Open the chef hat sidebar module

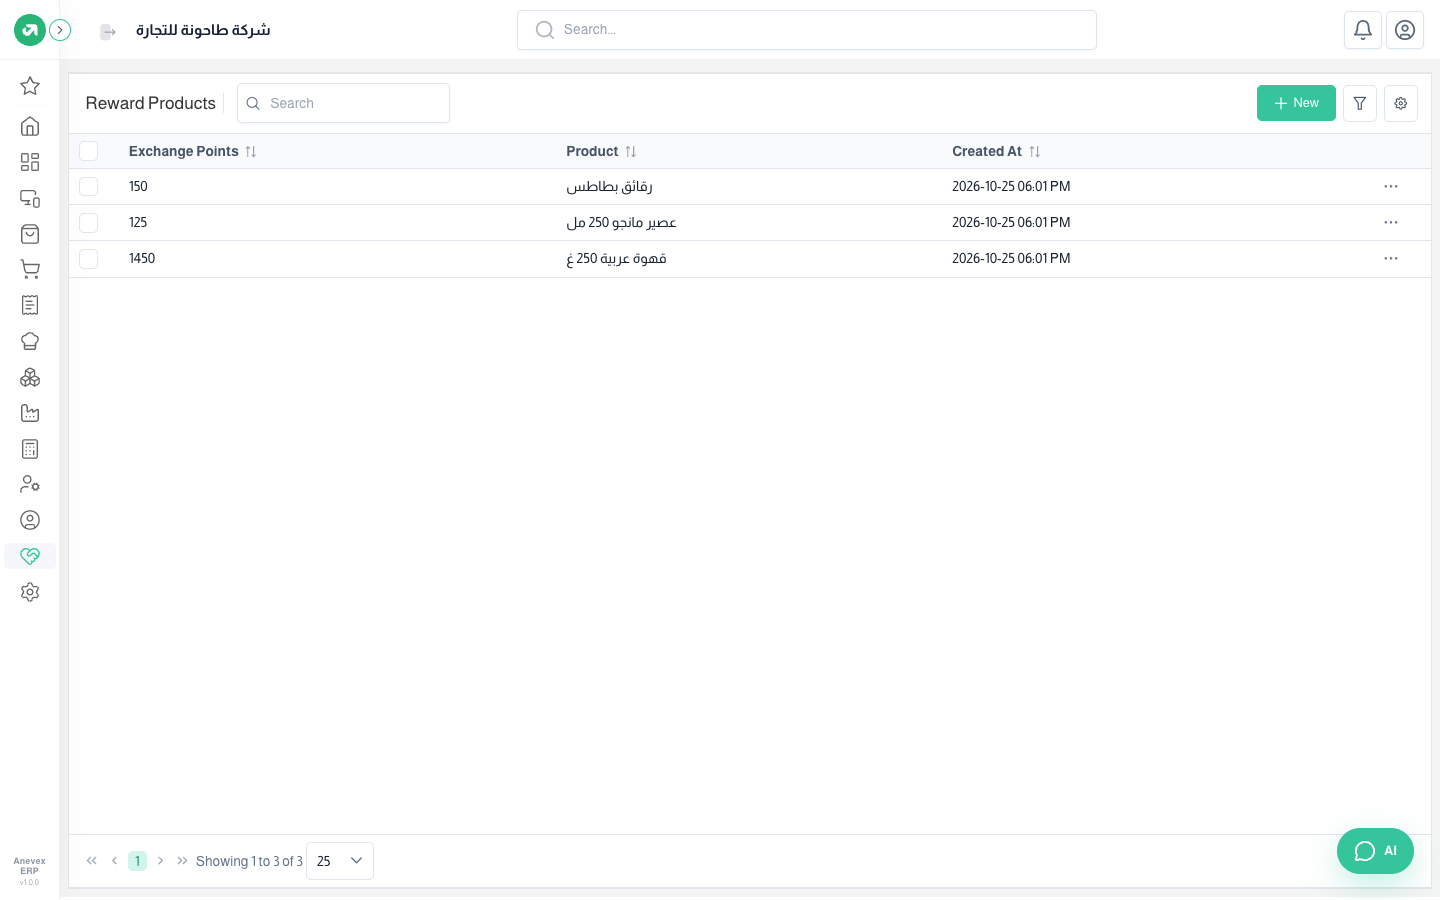(30, 341)
